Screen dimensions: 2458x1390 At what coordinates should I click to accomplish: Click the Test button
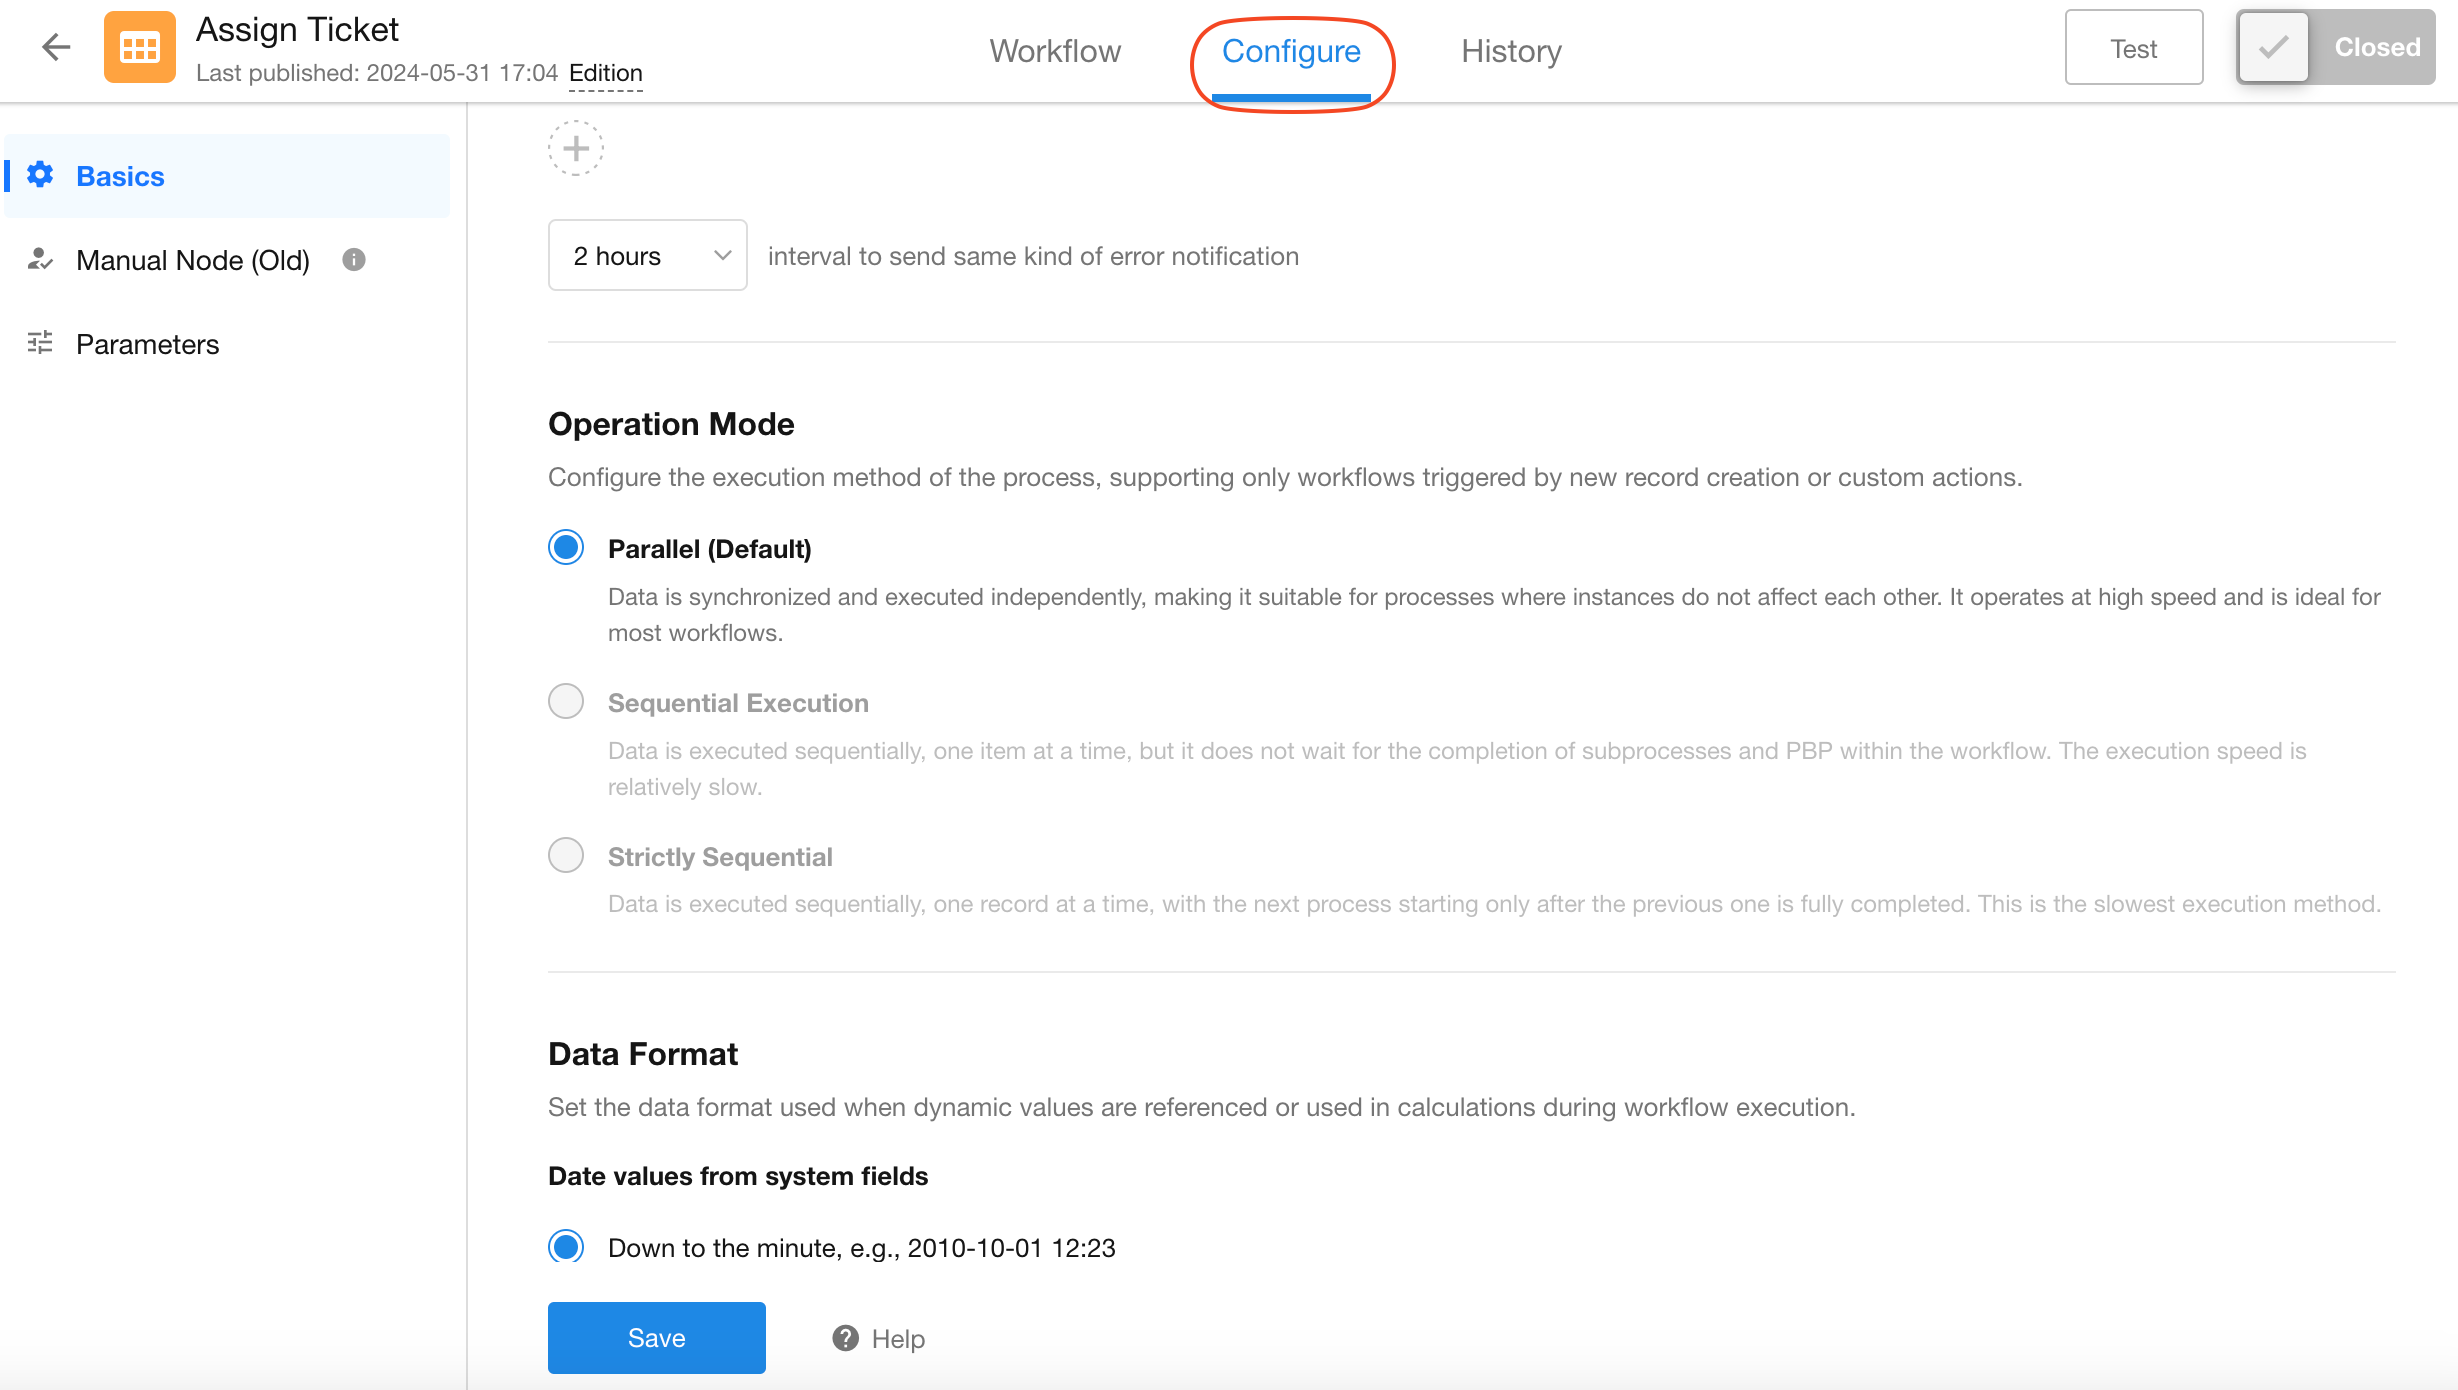[2134, 47]
